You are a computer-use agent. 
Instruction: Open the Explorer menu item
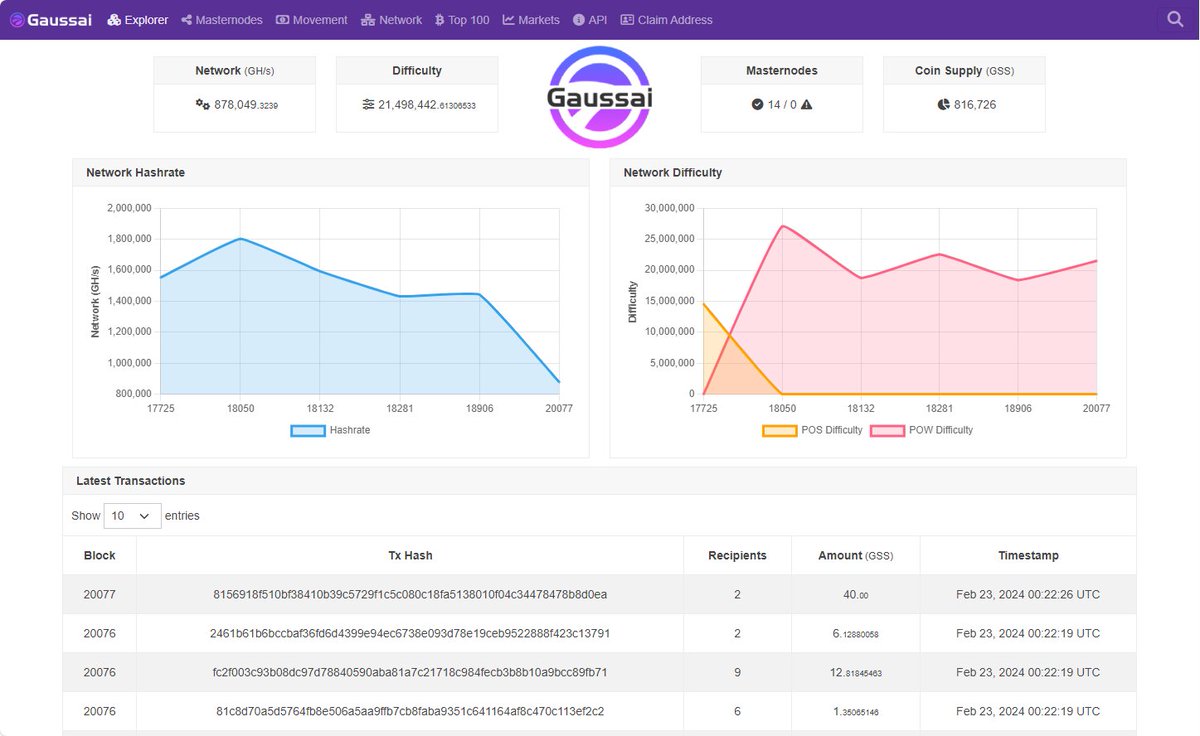point(138,20)
